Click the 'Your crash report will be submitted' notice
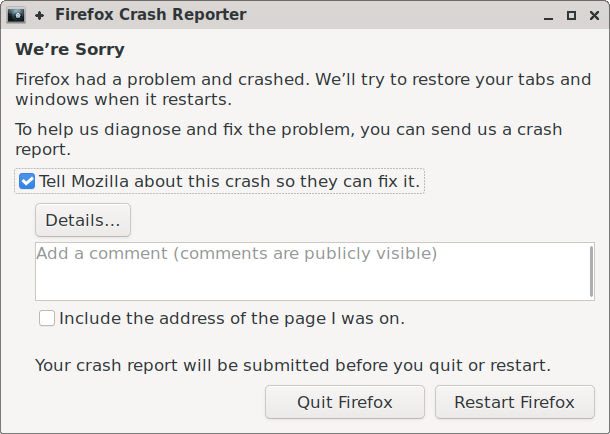Viewport: 610px width, 434px height. pyautogui.click(x=292, y=365)
